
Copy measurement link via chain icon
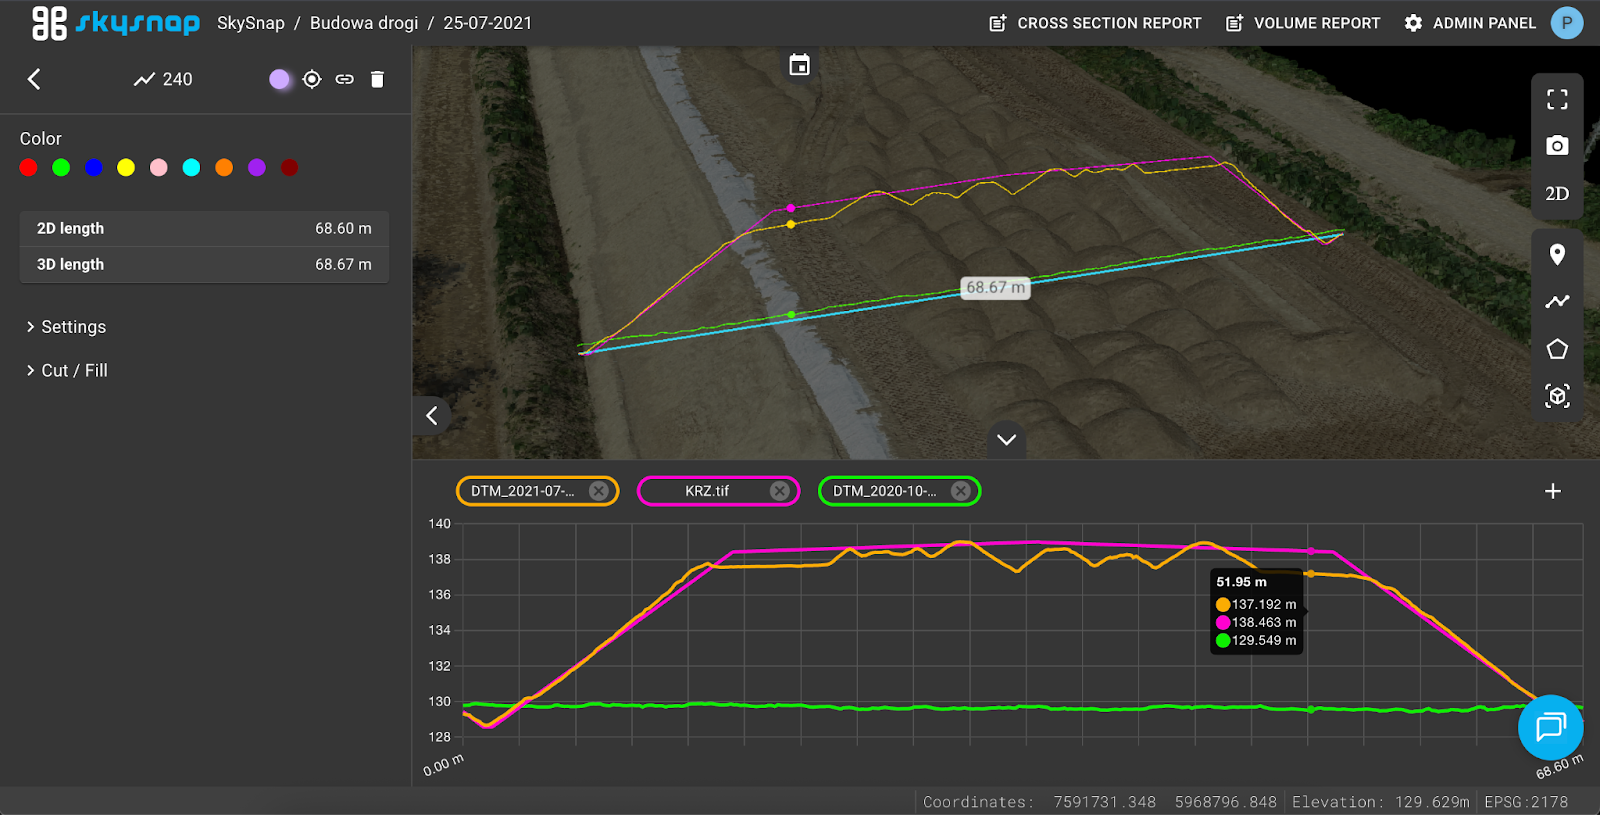[x=345, y=79]
